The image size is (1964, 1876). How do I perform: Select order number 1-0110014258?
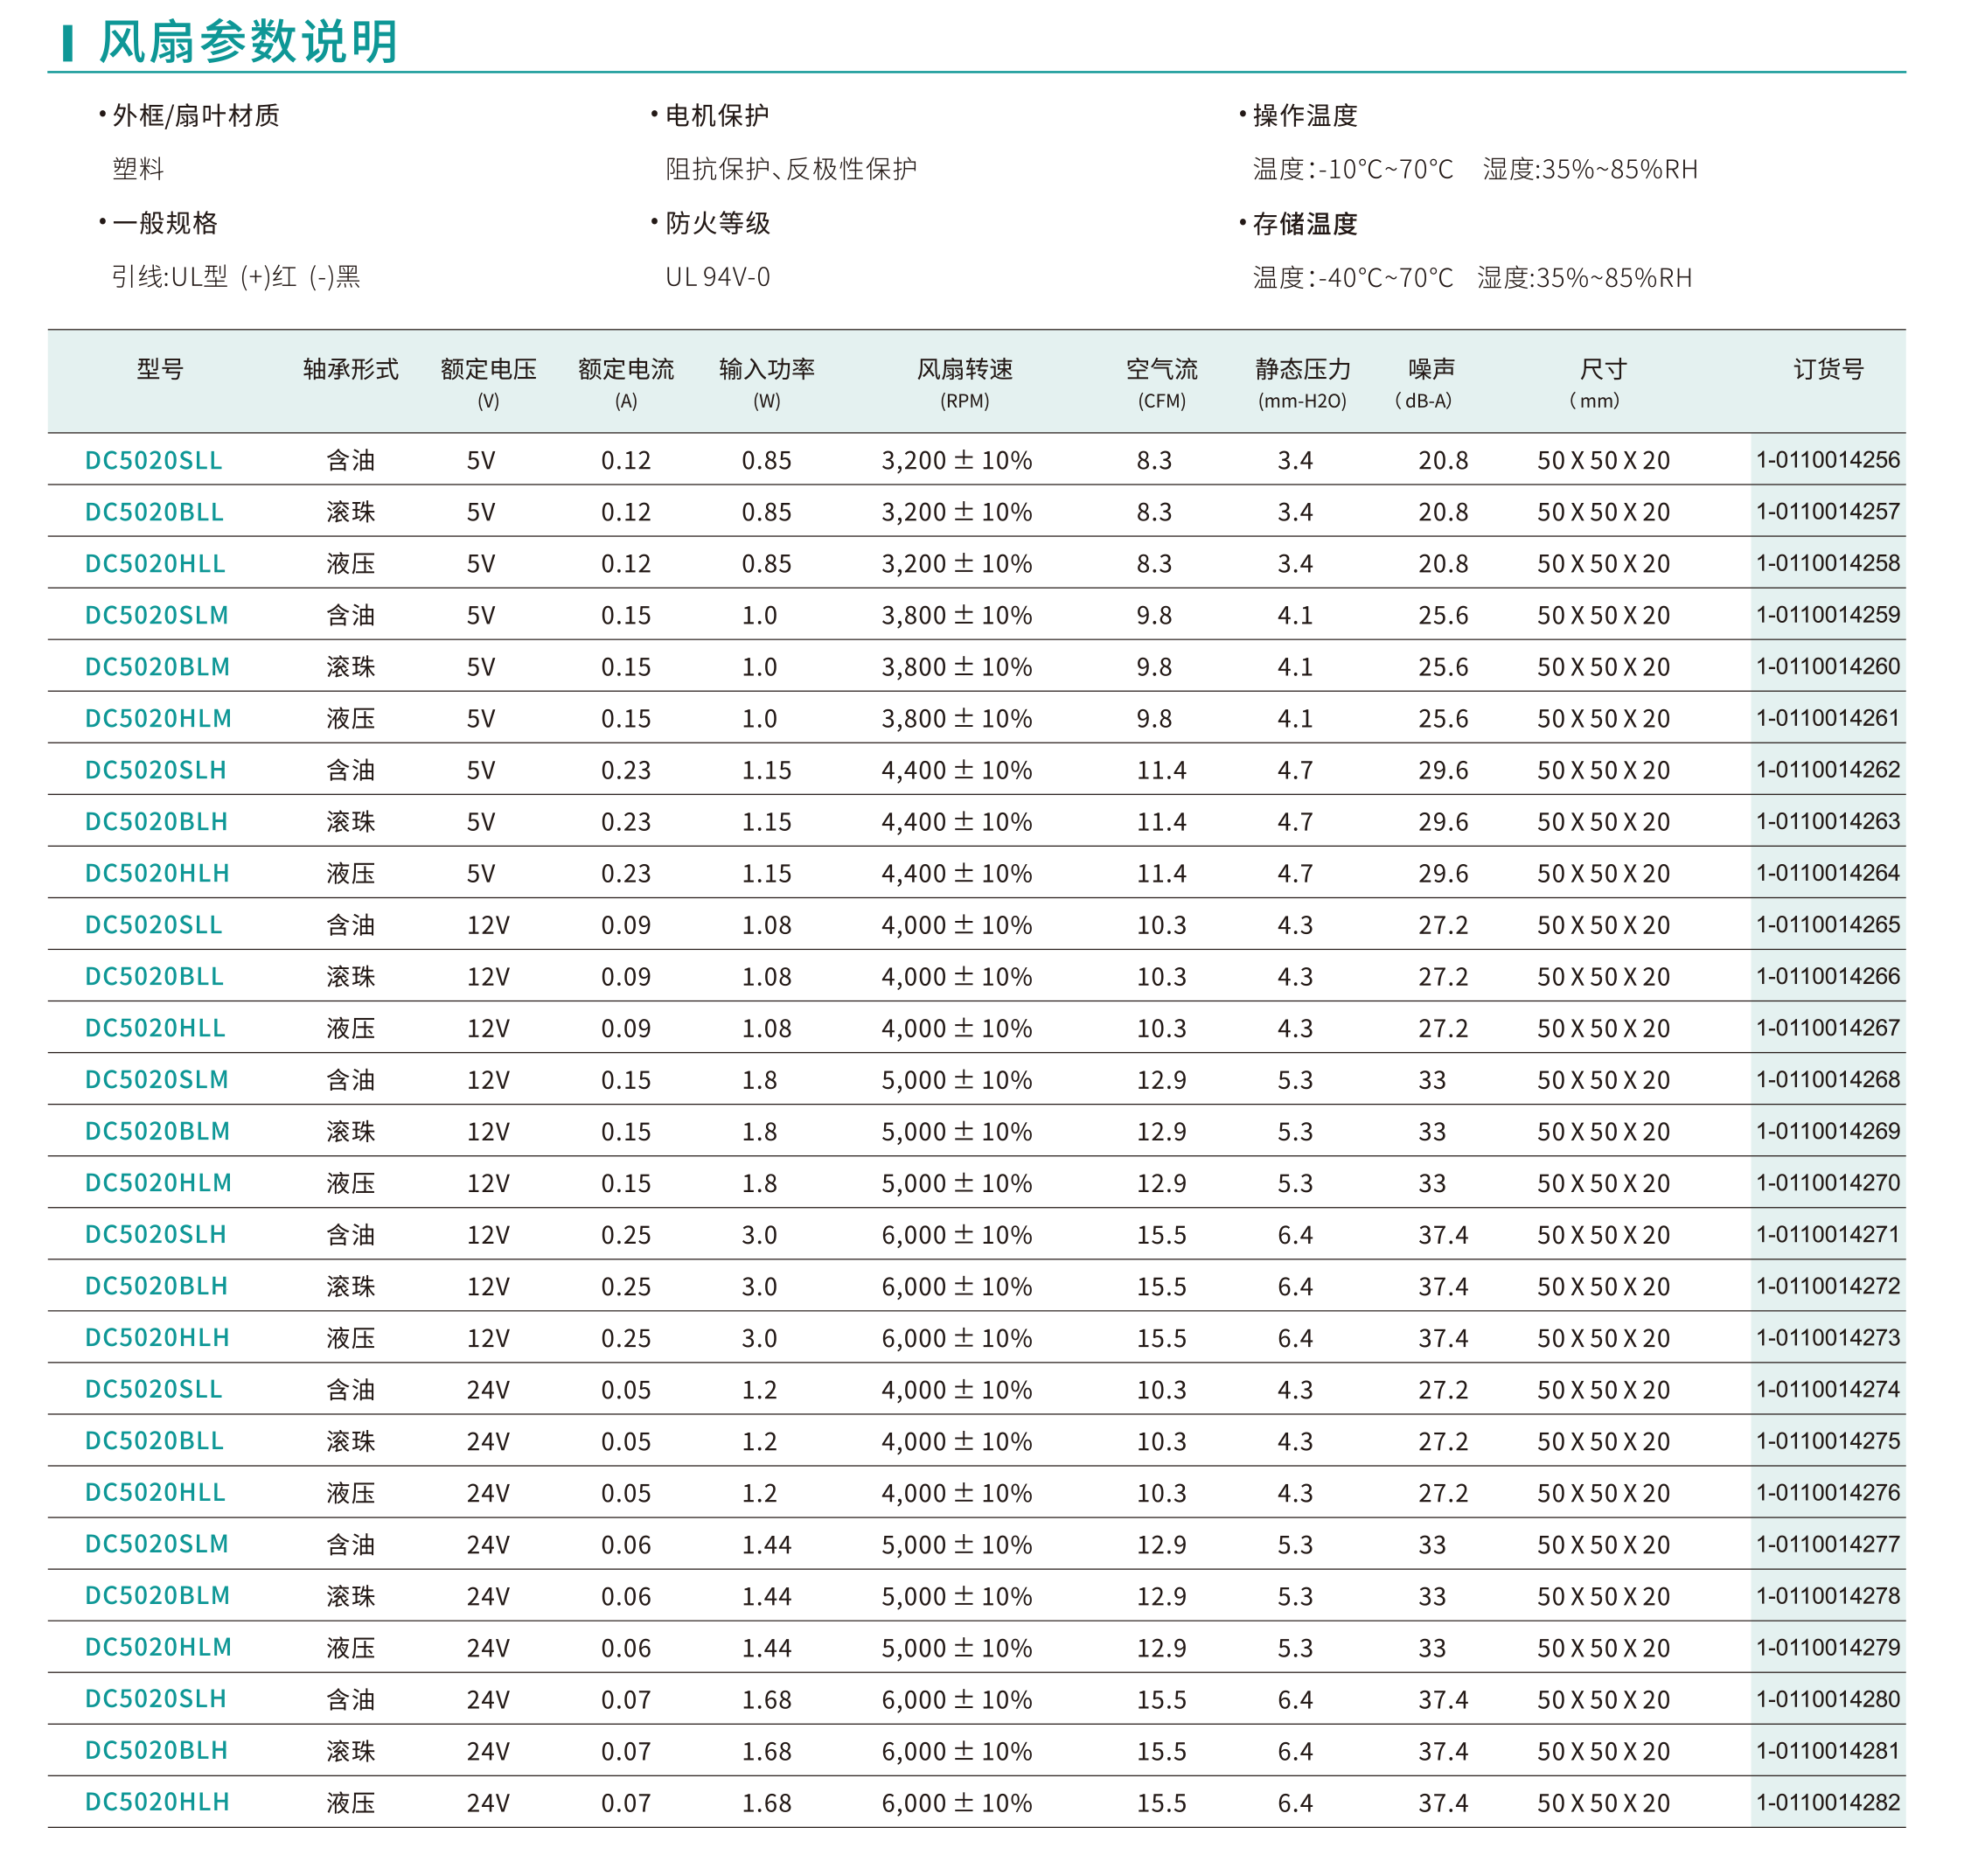point(1828,563)
